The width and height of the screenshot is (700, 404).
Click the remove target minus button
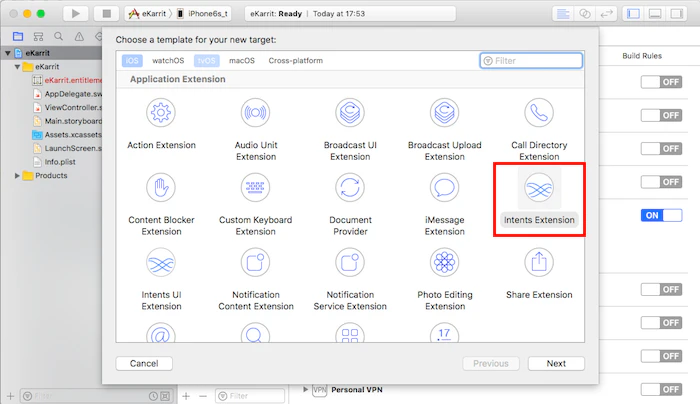(203, 396)
